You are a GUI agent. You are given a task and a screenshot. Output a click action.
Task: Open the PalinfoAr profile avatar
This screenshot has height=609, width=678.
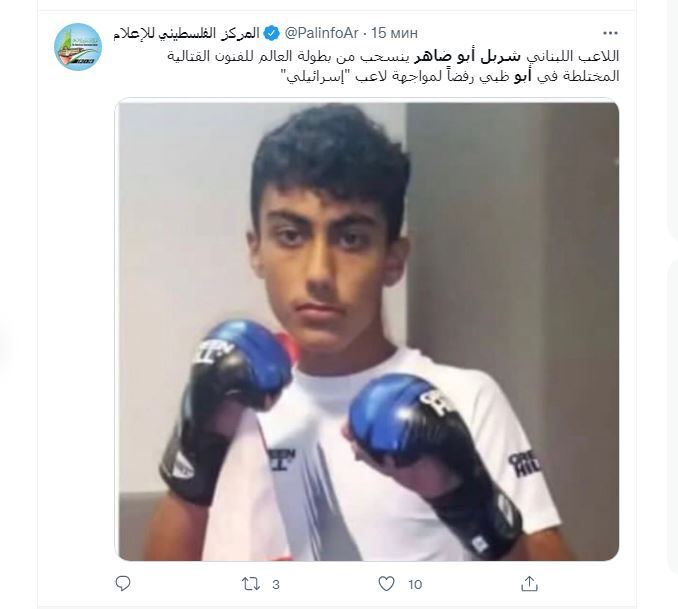pos(78,46)
